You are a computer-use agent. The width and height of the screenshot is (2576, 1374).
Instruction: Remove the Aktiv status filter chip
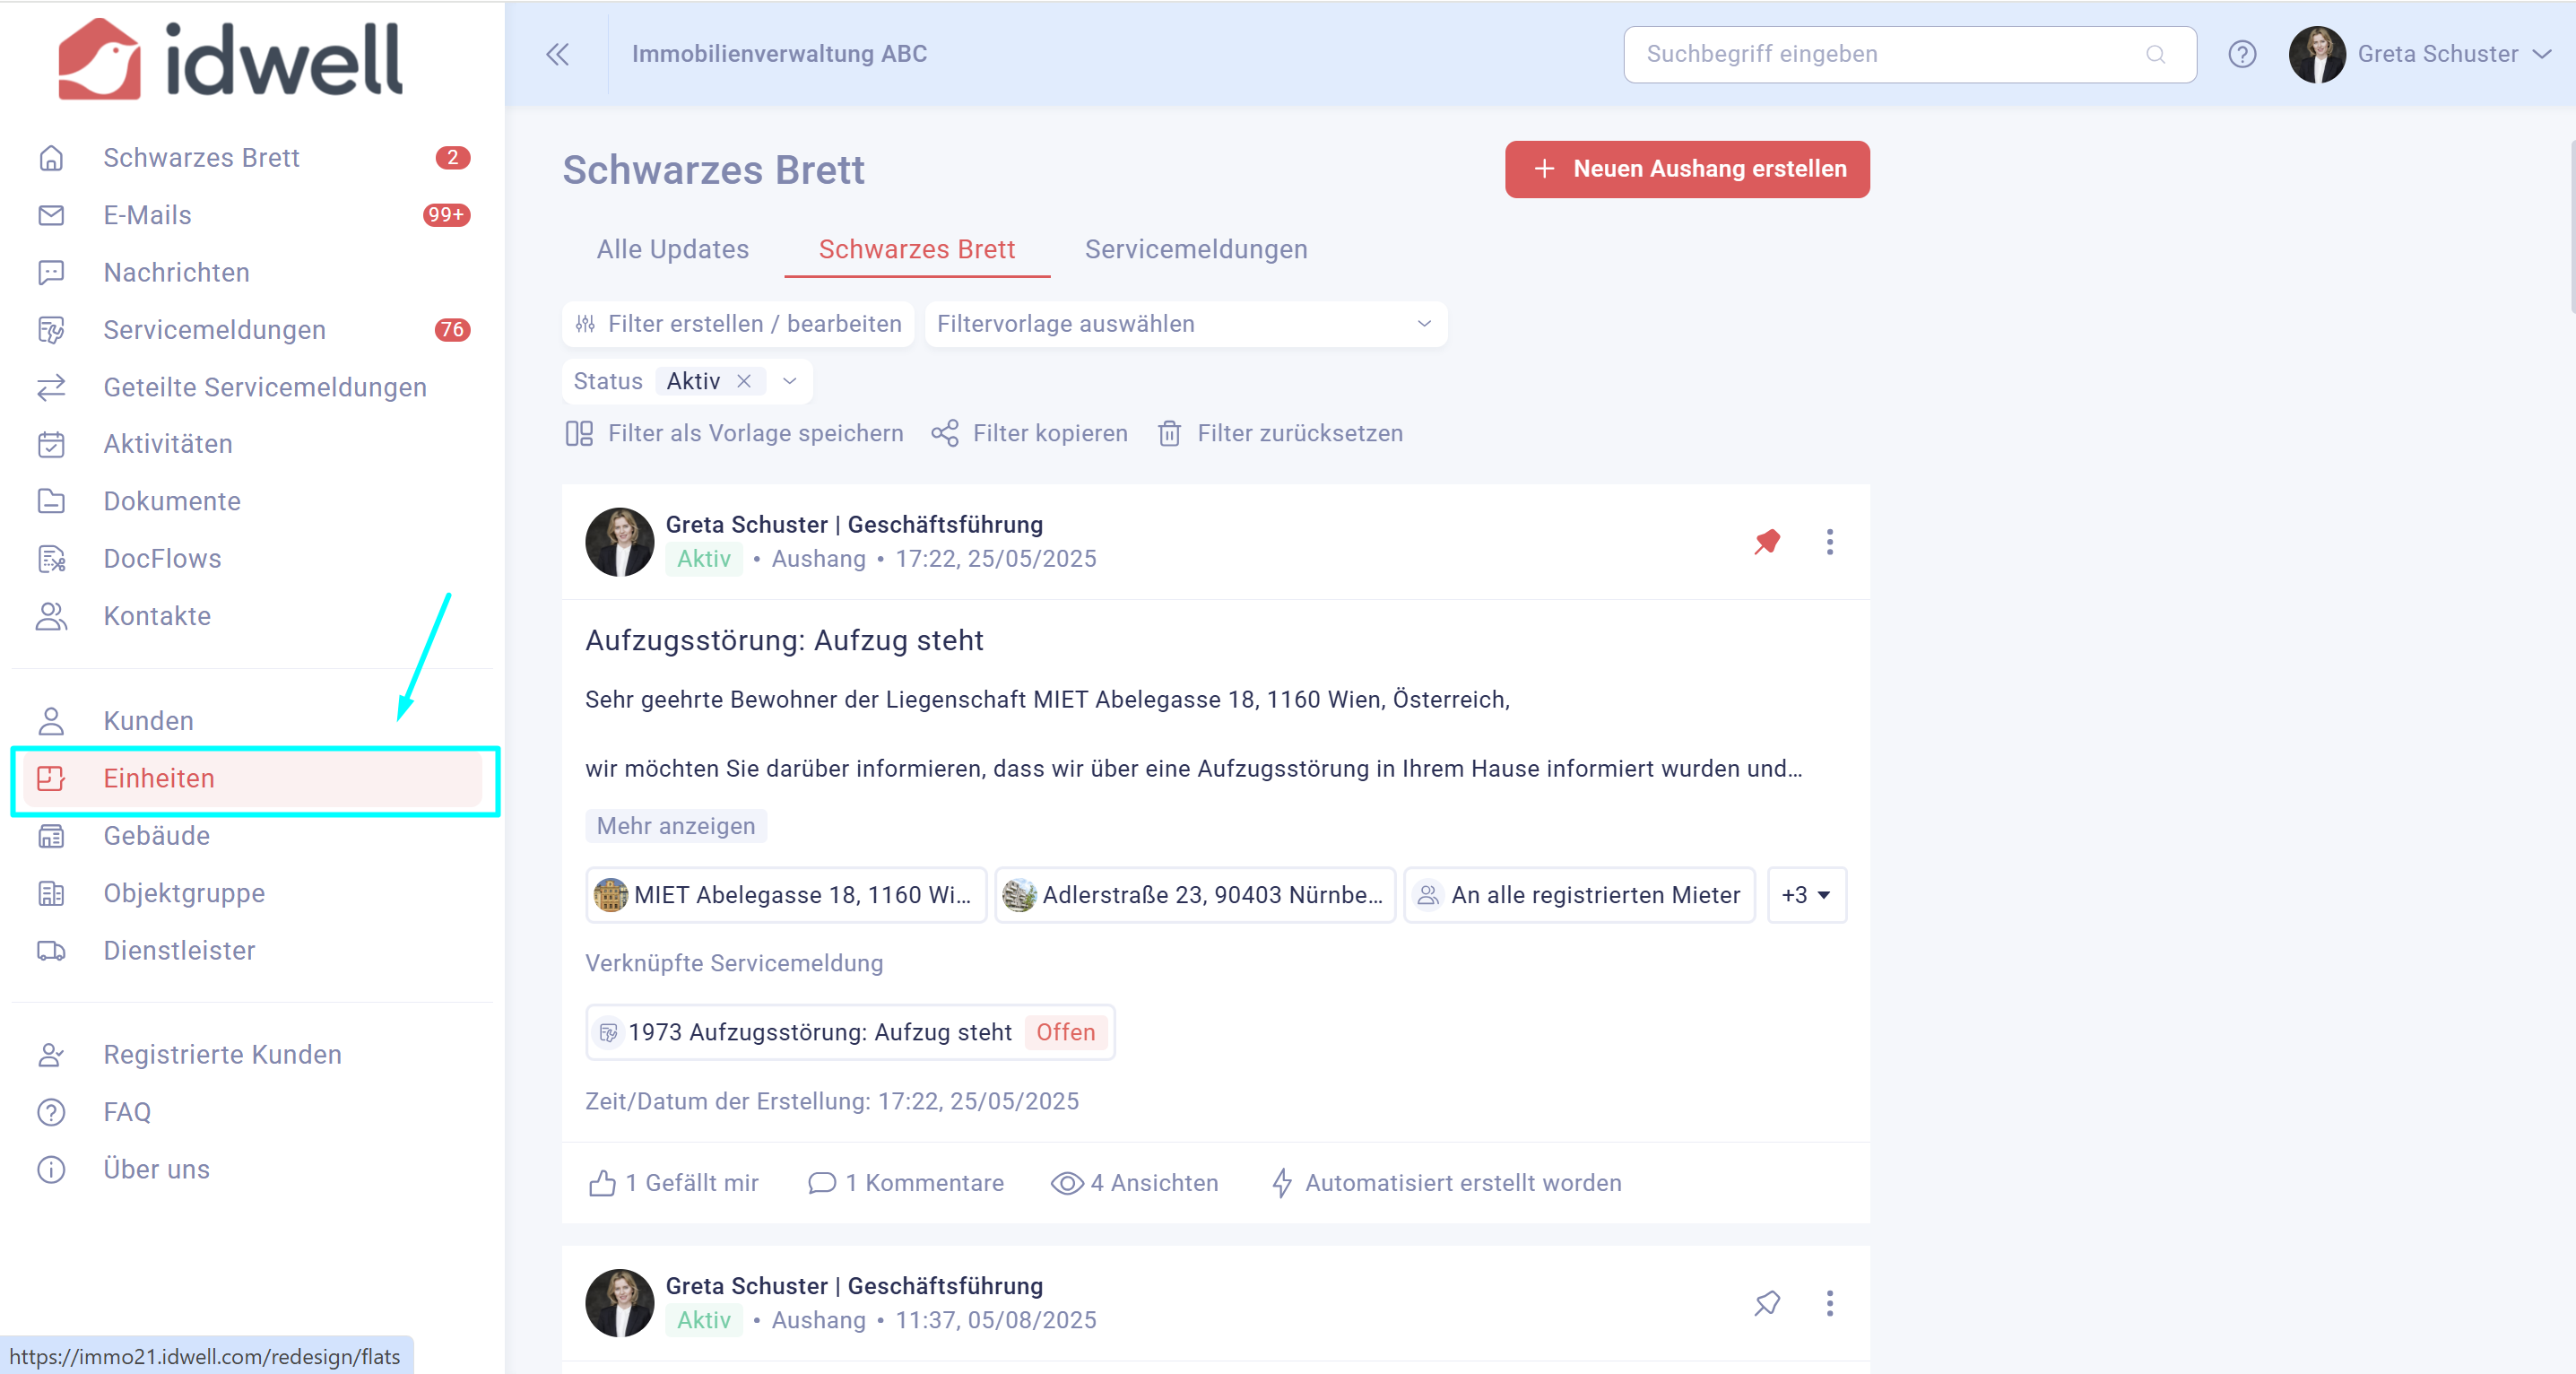coord(744,381)
